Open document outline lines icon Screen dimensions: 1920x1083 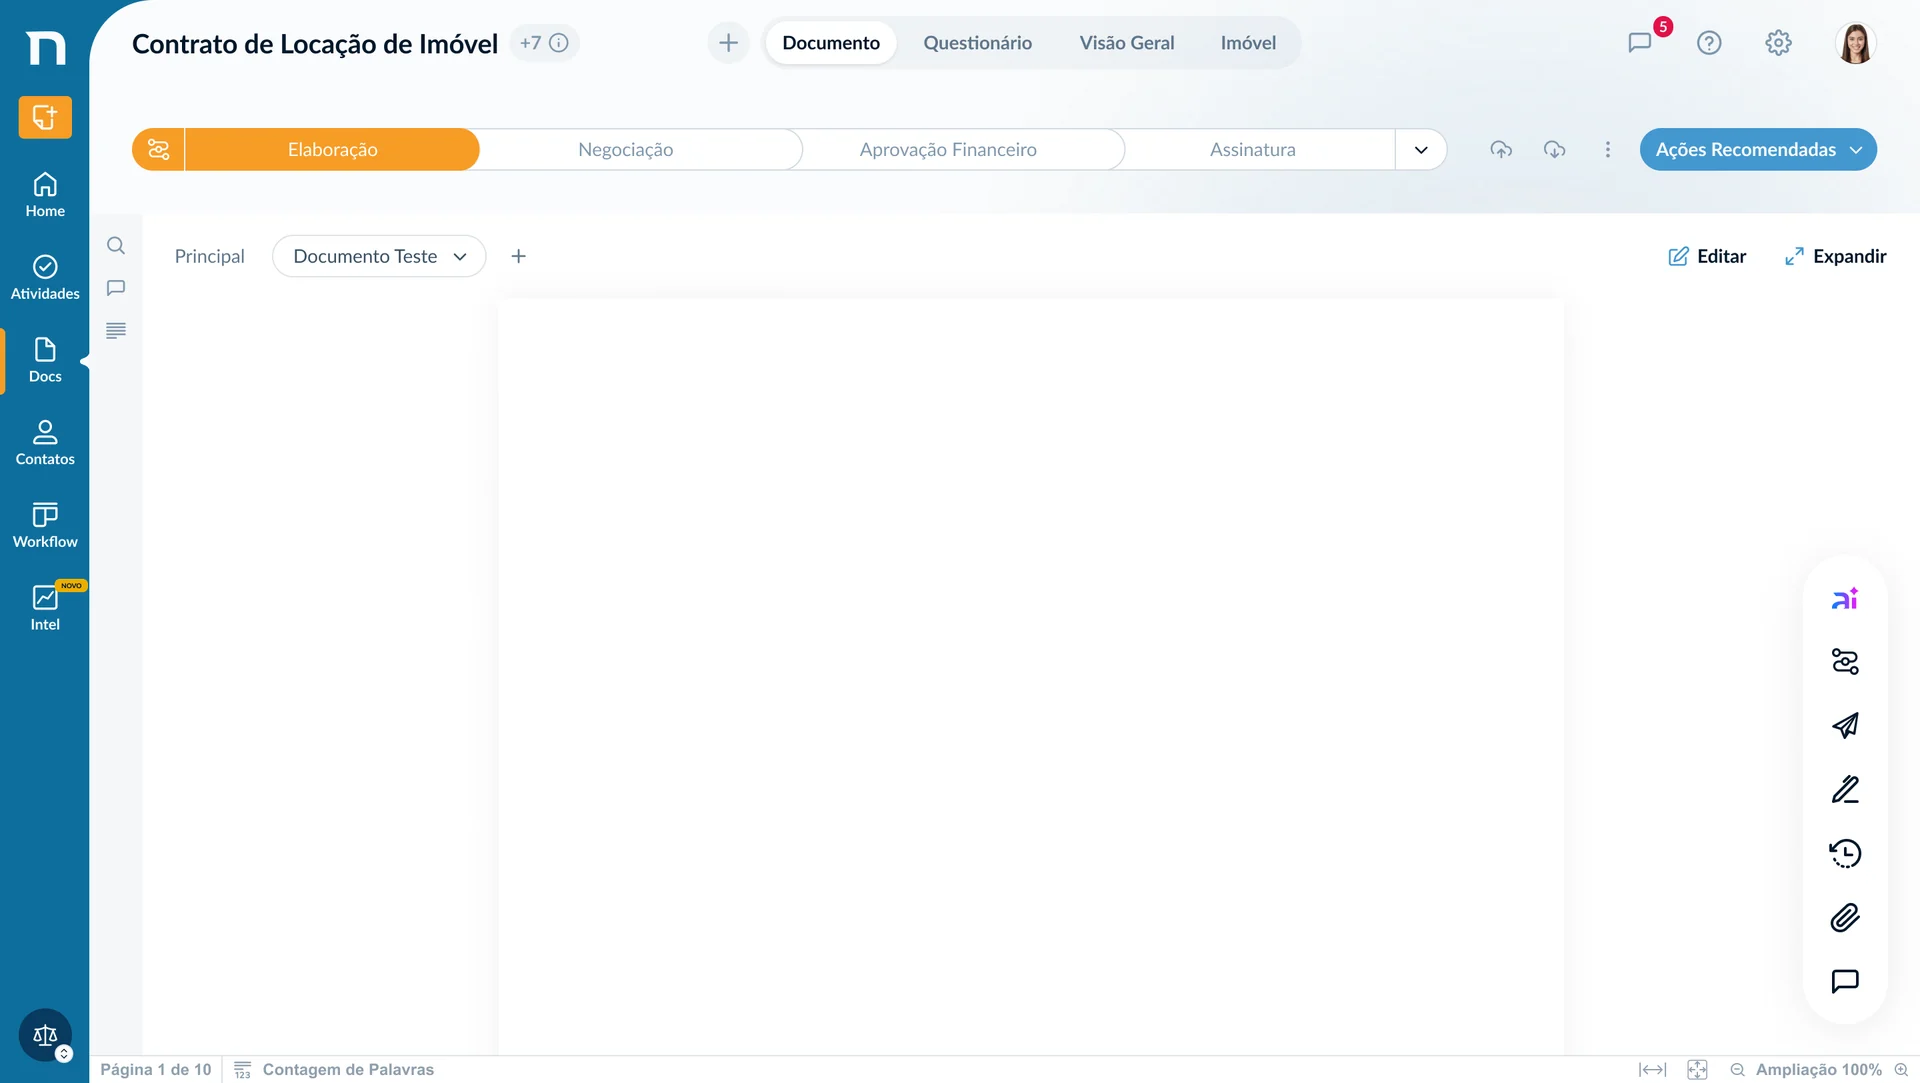click(x=116, y=330)
